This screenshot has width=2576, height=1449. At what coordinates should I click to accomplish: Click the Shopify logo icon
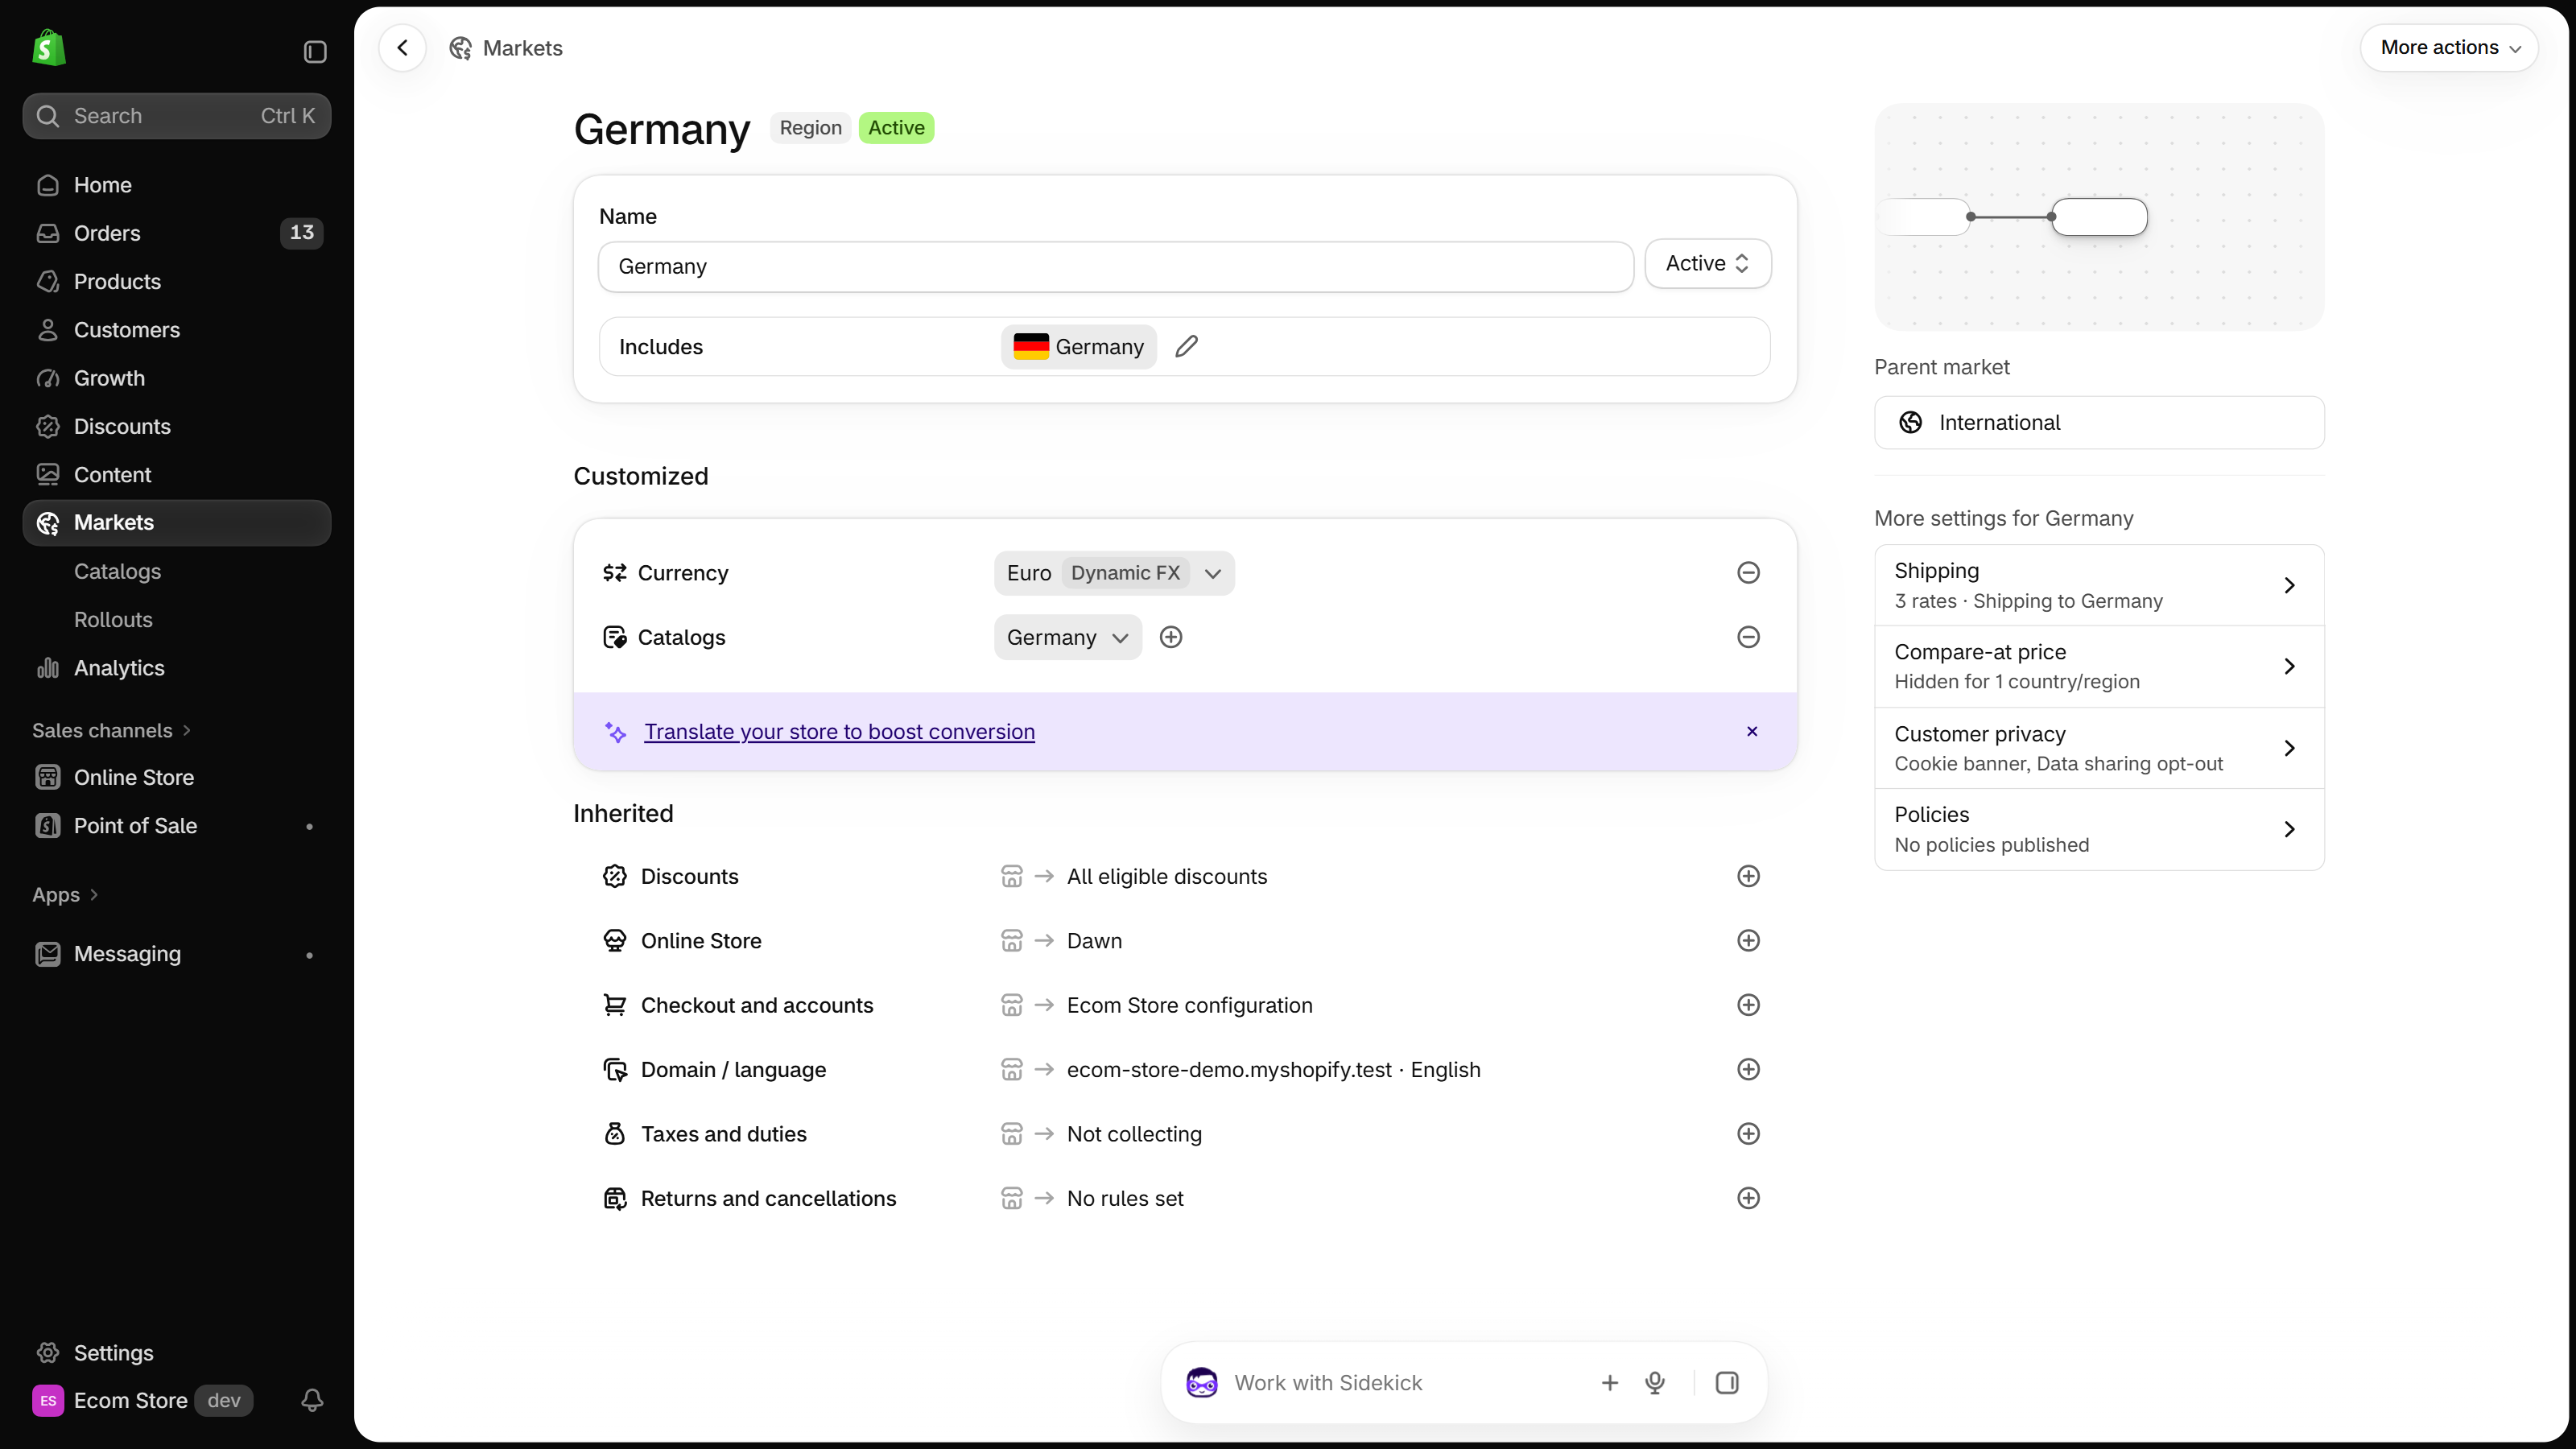49,48
